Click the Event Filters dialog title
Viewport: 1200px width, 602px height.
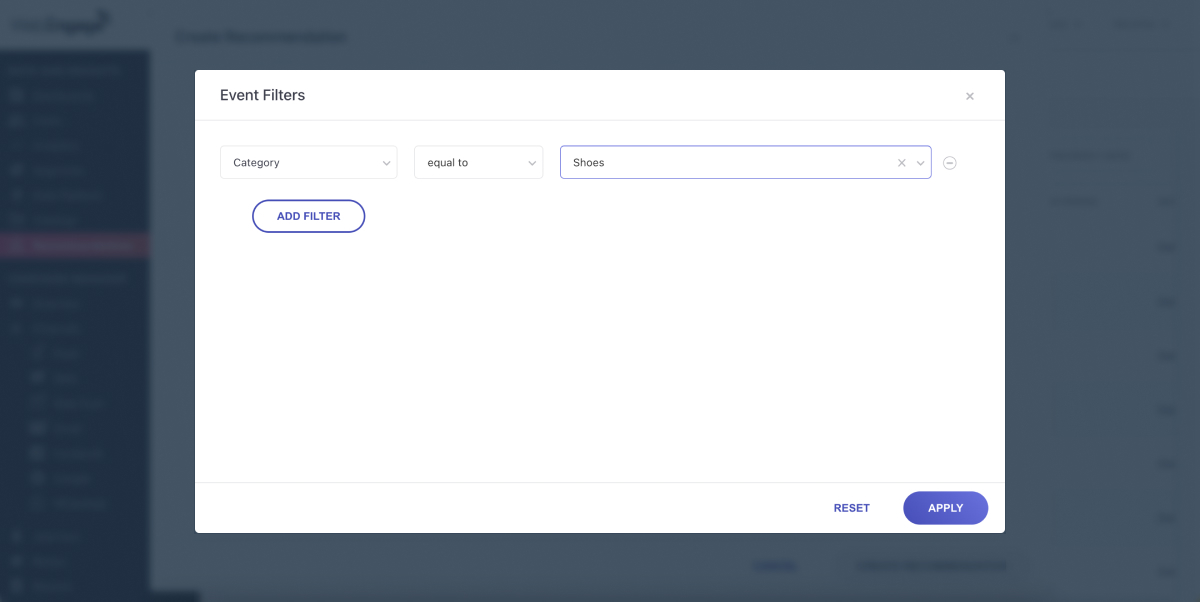(262, 96)
